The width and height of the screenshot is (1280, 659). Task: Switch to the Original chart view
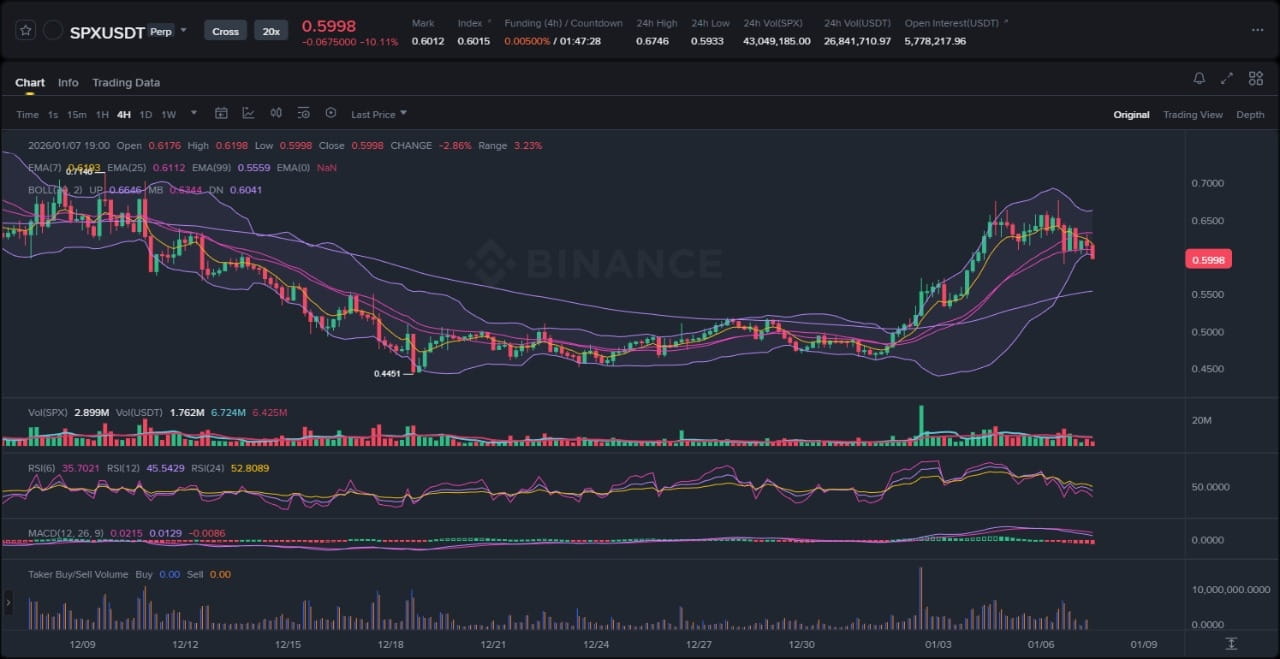[1131, 115]
